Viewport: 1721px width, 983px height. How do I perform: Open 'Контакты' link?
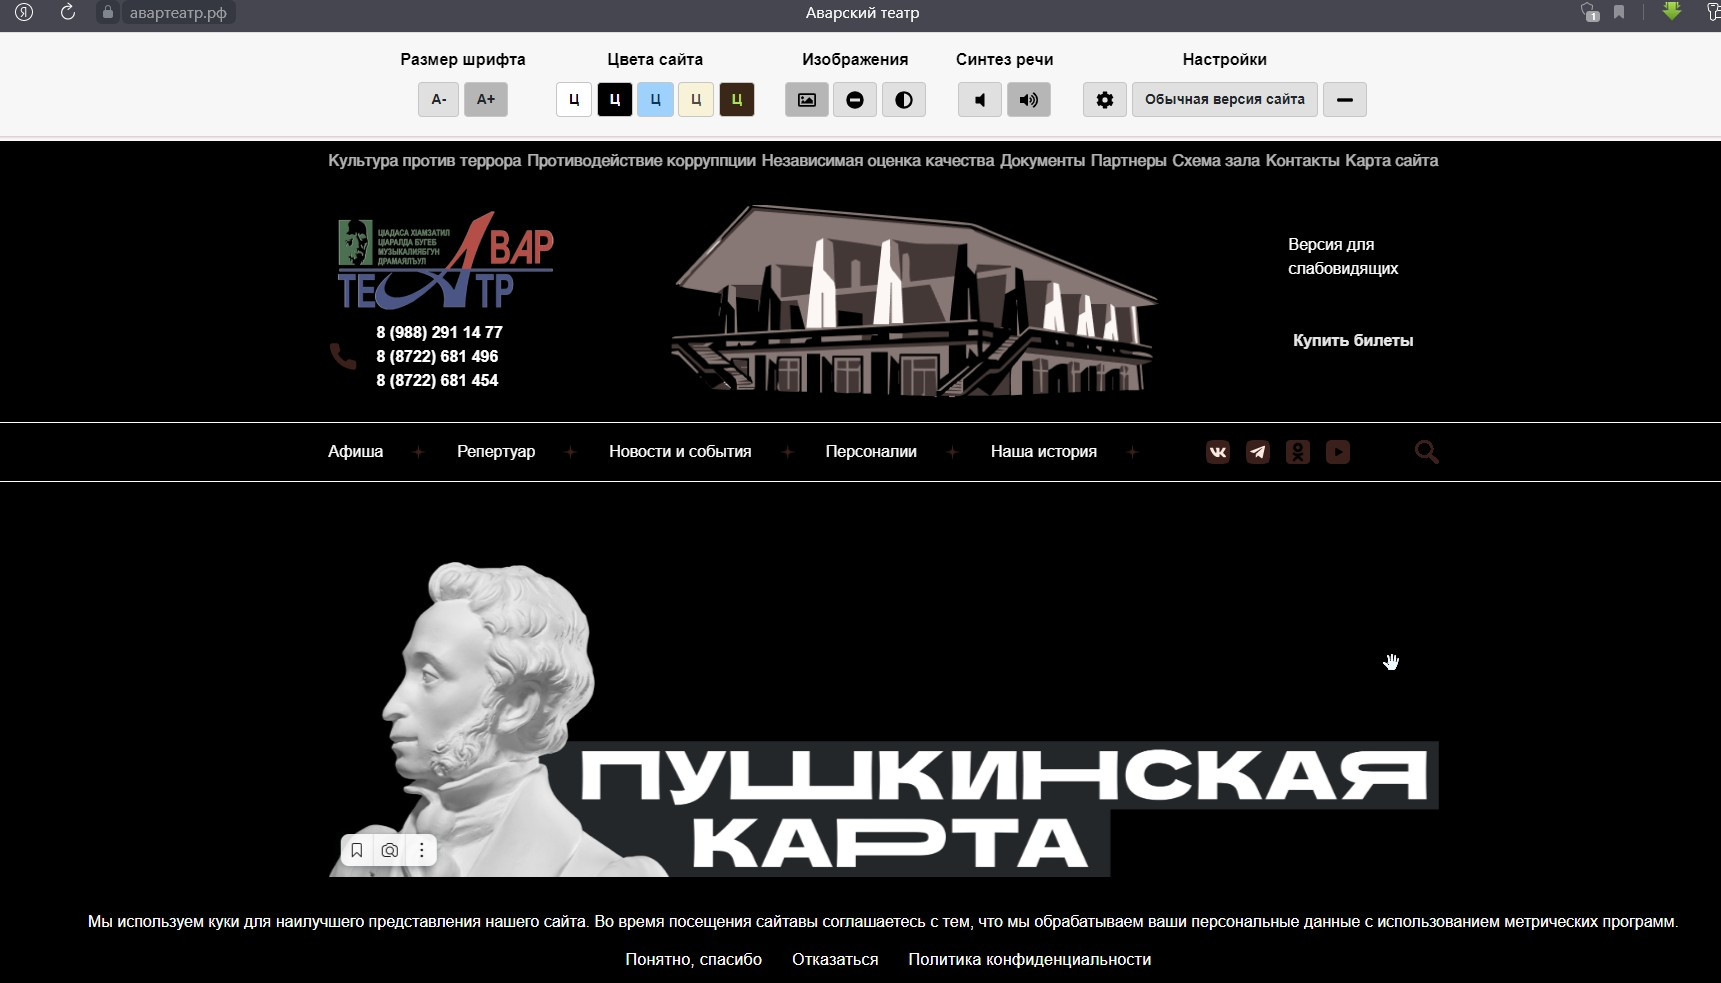[x=1302, y=160]
